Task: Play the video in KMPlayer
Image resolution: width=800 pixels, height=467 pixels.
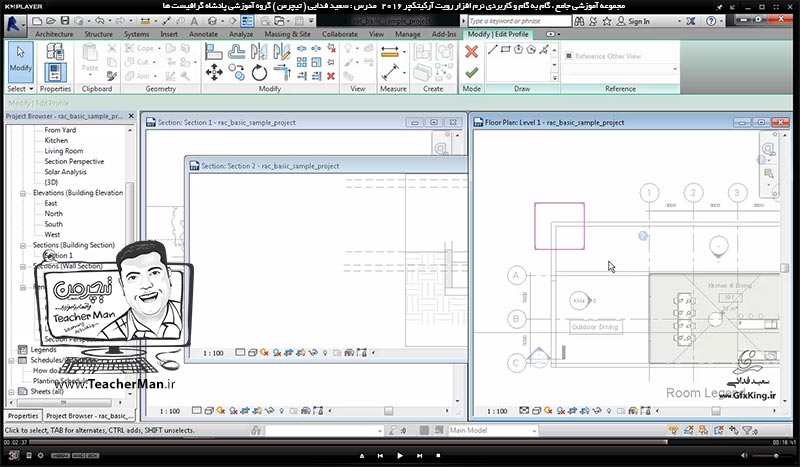Action: pos(400,455)
